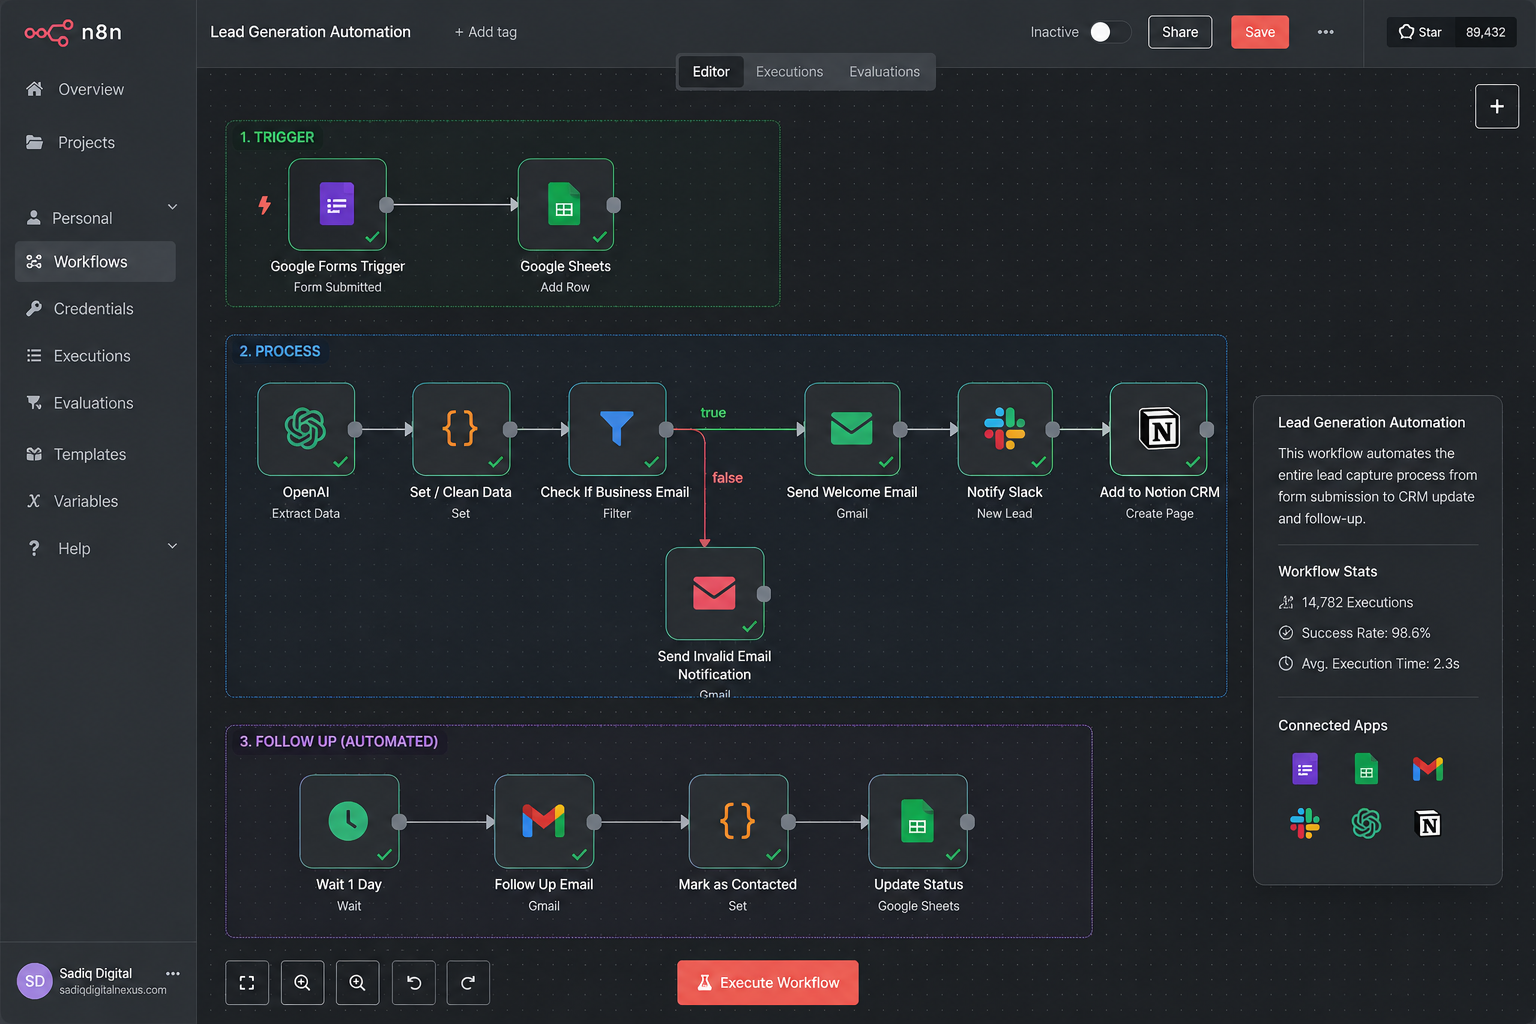
Task: Select the Google Sheets Add Row node
Action: 565,204
